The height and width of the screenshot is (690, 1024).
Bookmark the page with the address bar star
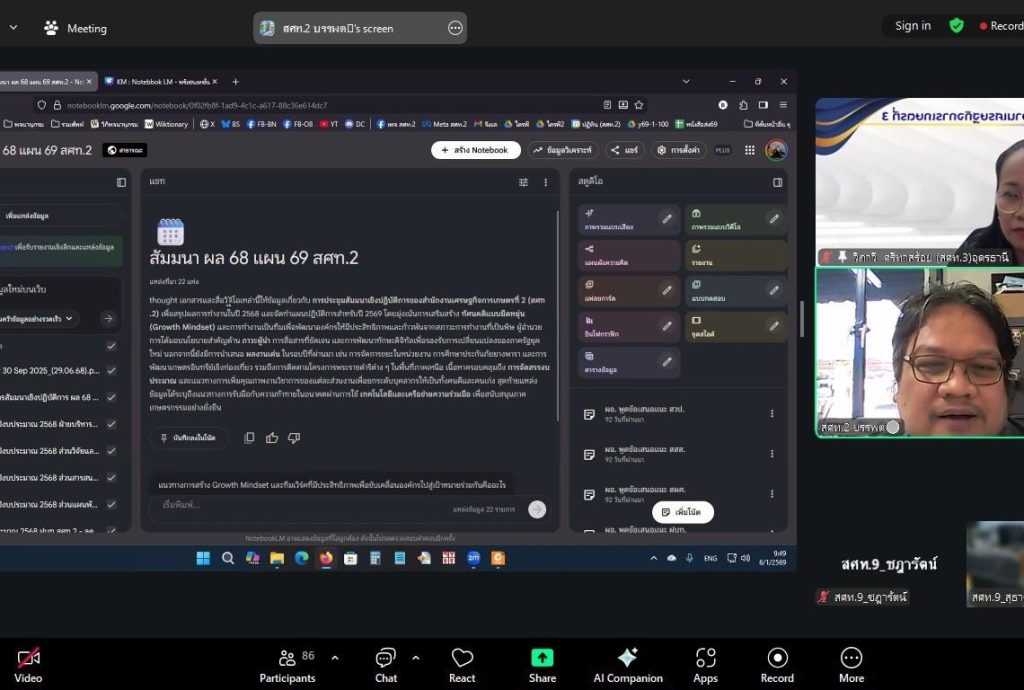[639, 105]
